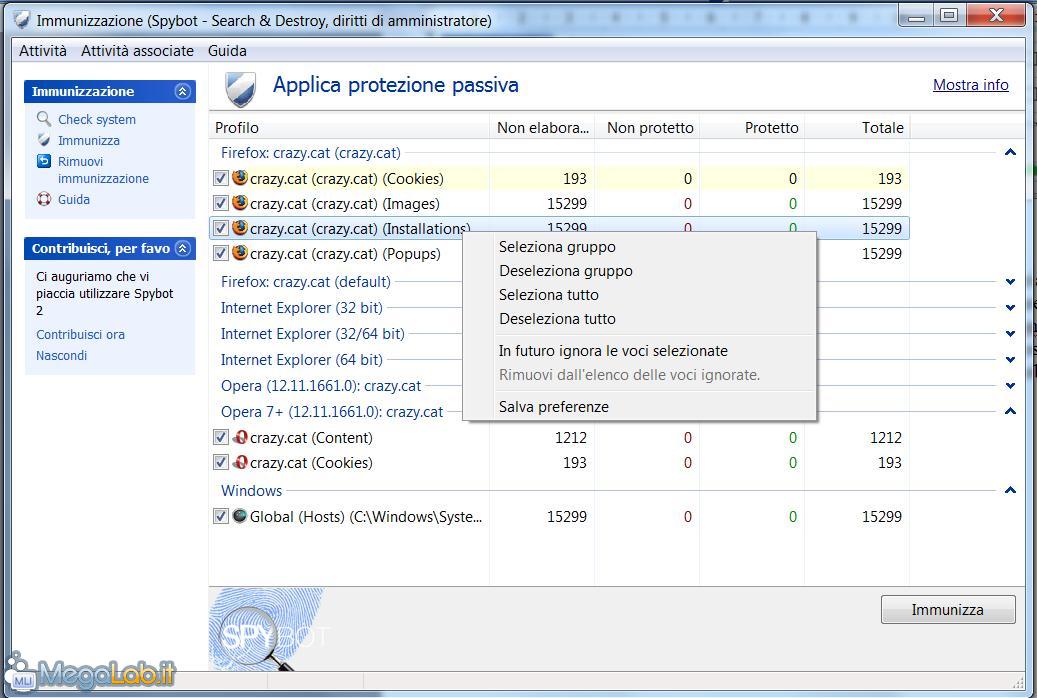Sort by the Non protetto column header
The width and height of the screenshot is (1037, 698).
coord(647,128)
